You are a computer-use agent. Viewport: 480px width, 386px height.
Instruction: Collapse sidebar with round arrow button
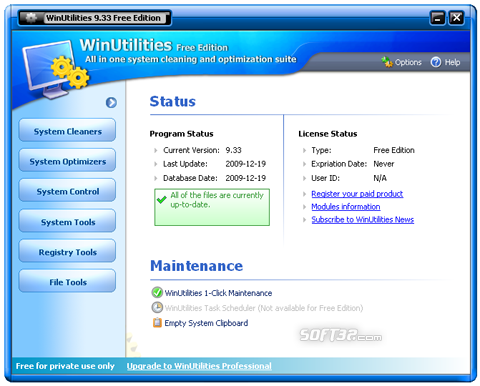(111, 102)
